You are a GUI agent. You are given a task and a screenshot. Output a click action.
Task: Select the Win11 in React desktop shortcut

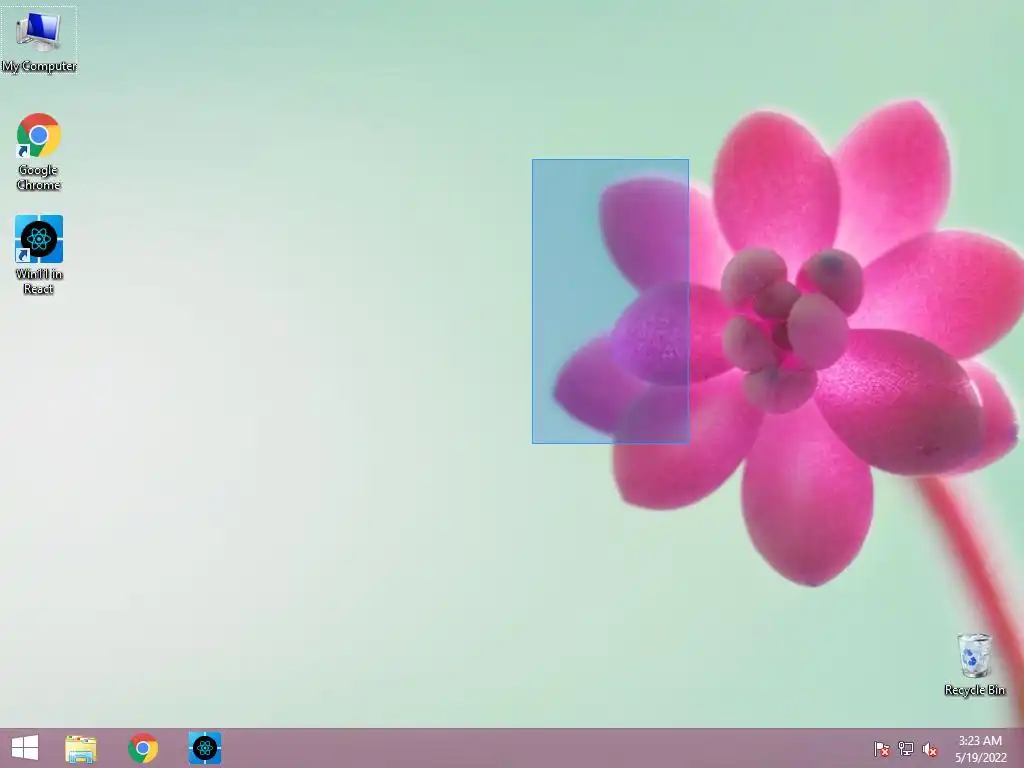[39, 255]
